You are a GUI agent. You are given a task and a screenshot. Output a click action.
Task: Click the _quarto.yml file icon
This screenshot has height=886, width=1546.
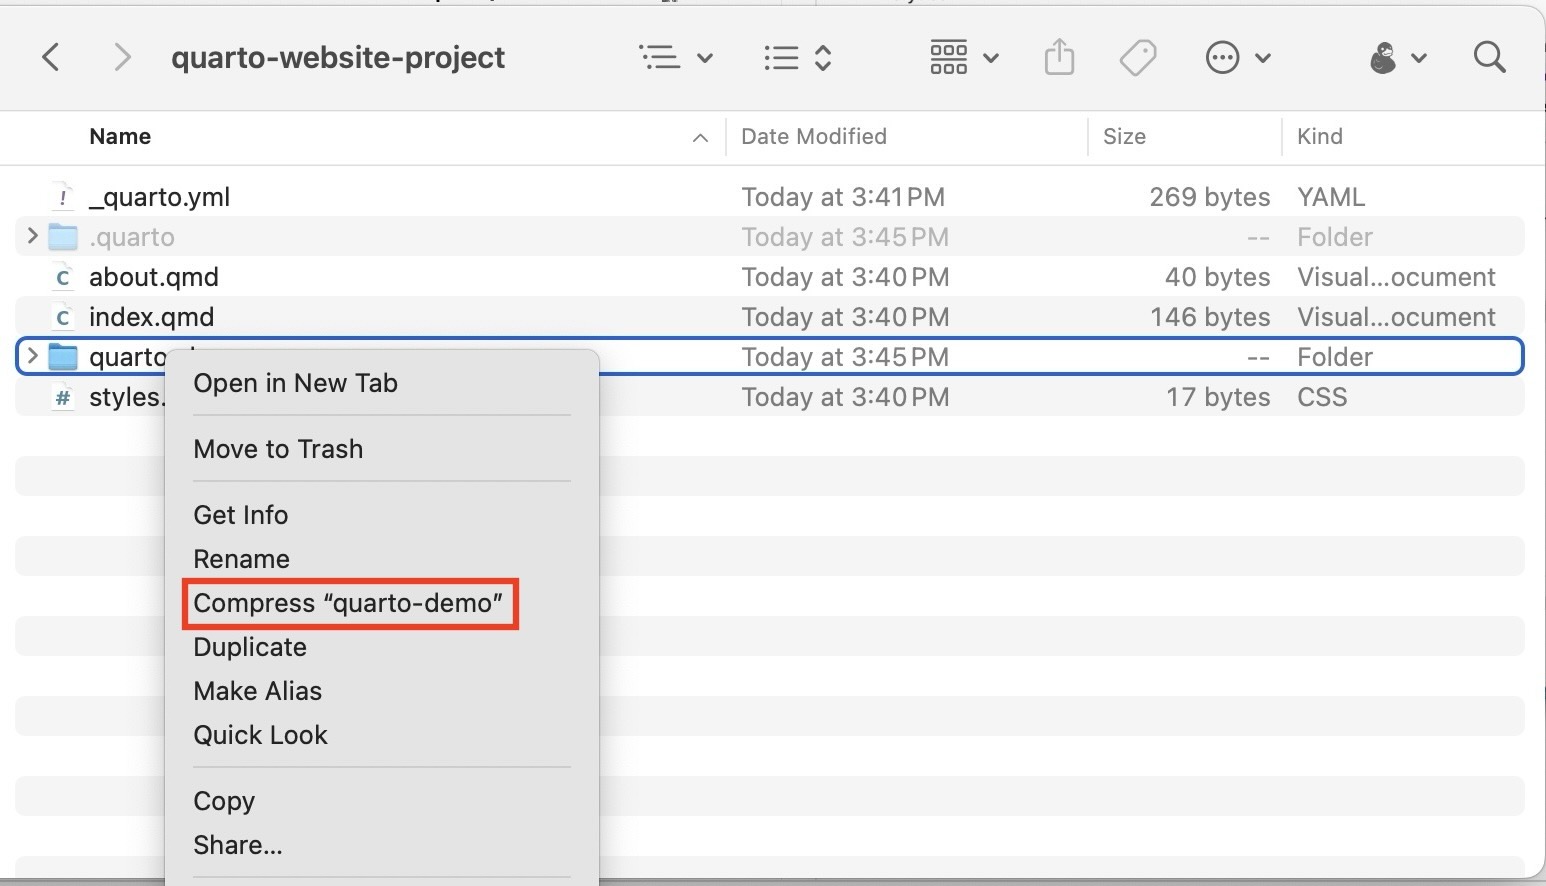tap(63, 197)
